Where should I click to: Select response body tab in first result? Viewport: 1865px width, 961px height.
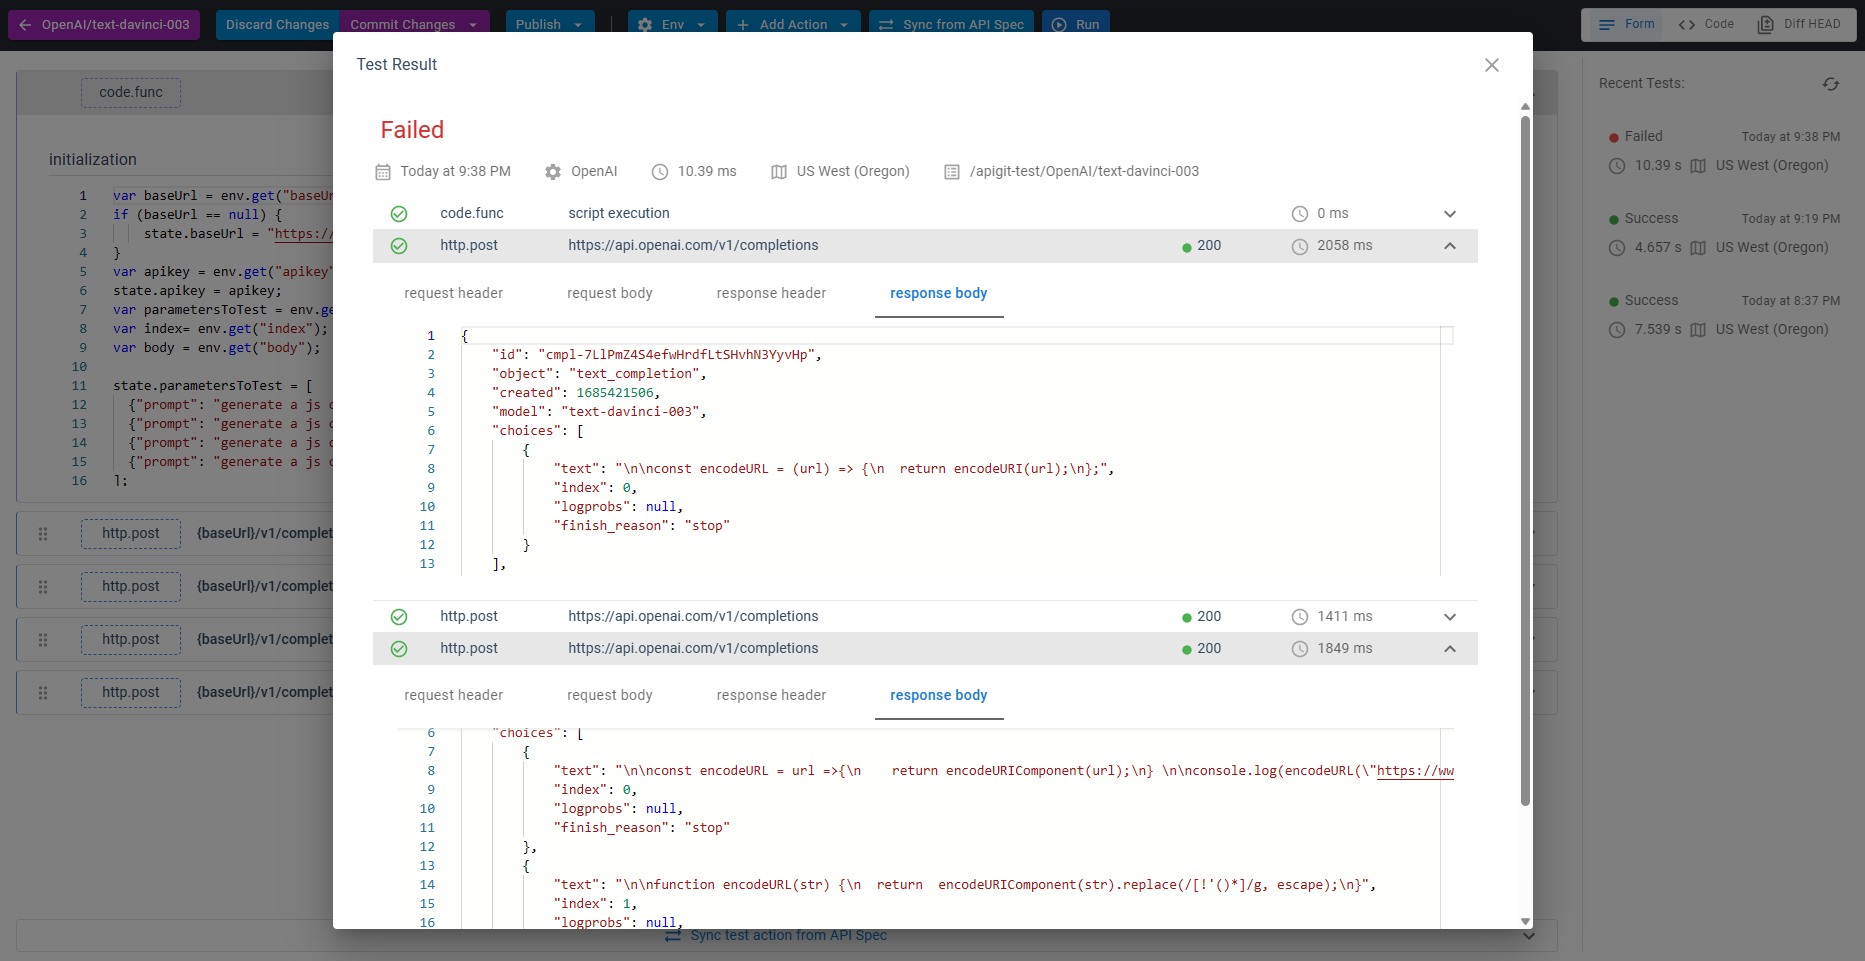pos(939,294)
